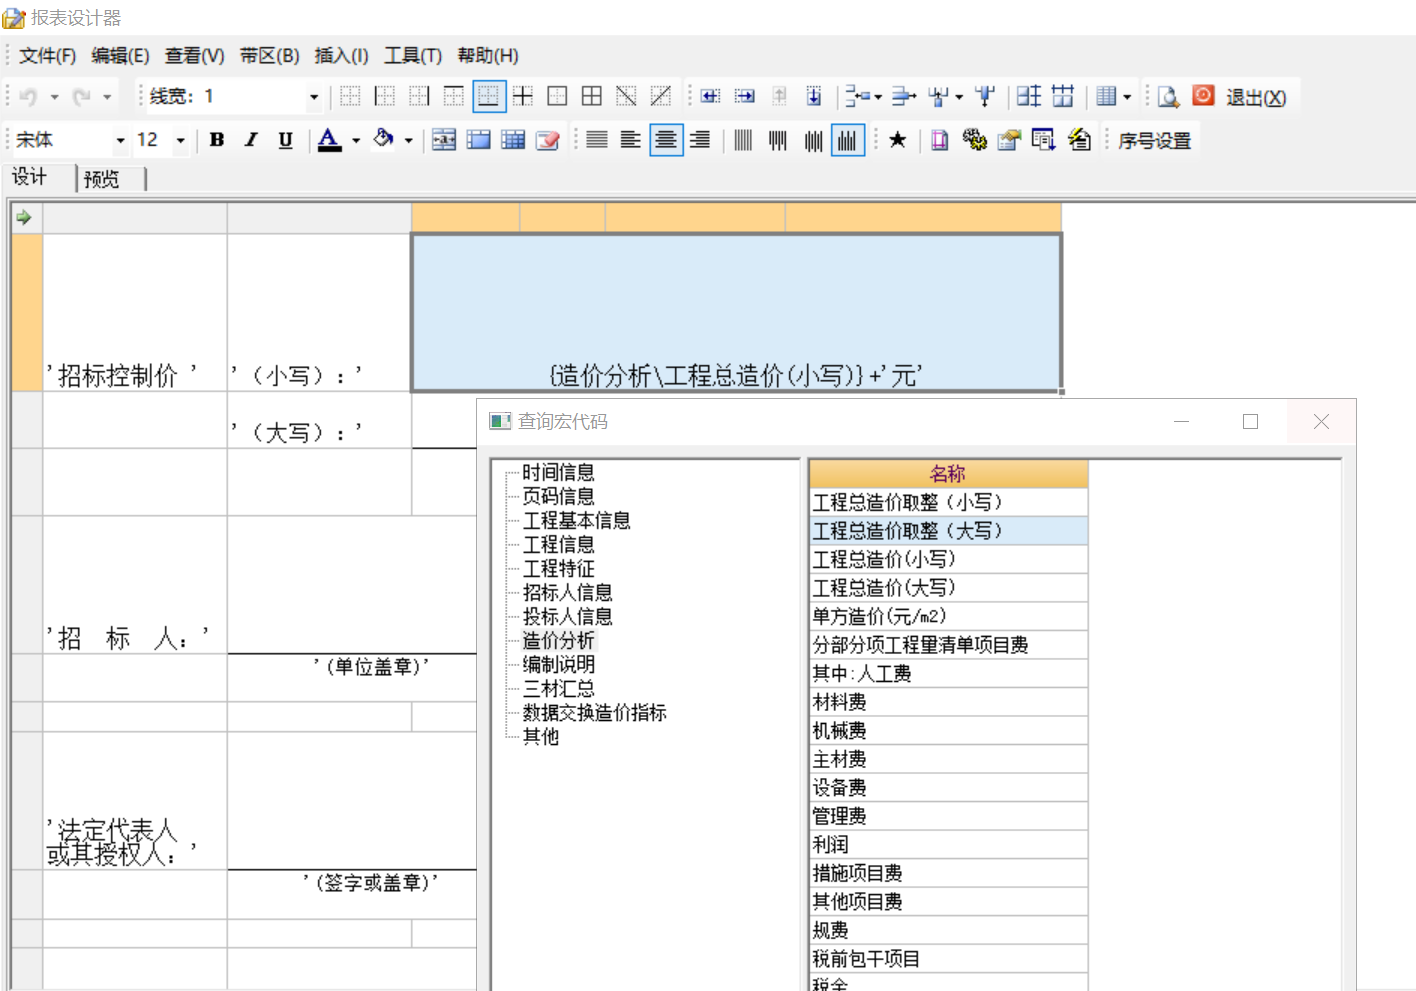The image size is (1416, 991).
Task: Click the 名称 column header
Action: (x=948, y=474)
